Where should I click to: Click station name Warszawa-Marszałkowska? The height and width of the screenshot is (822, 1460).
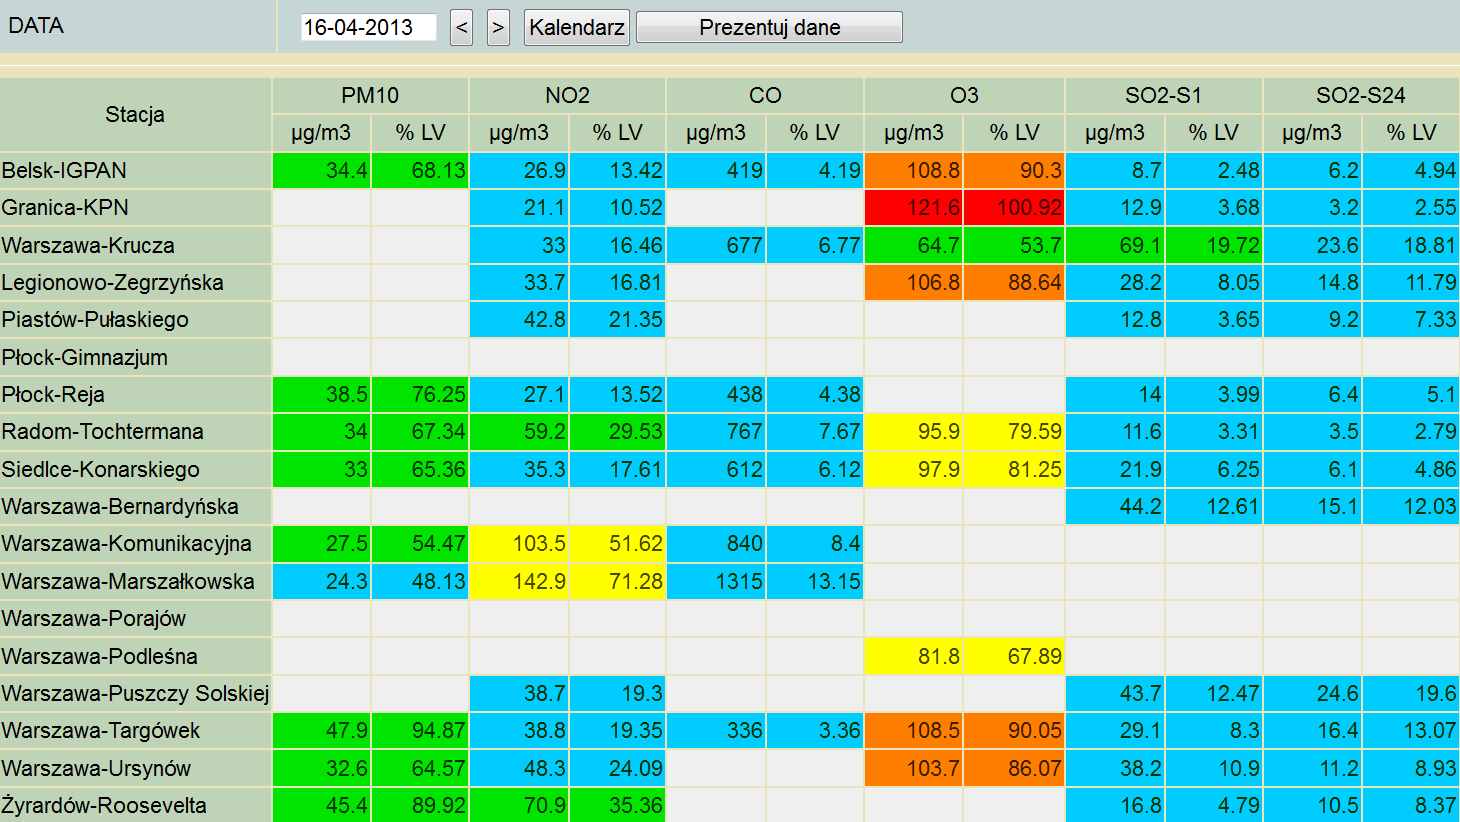[x=128, y=581]
